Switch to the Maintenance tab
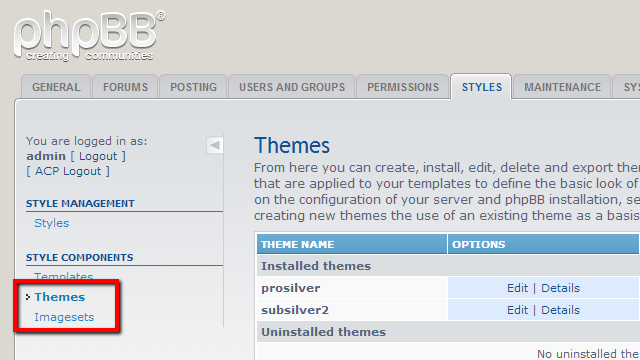The height and width of the screenshot is (360, 640). tap(562, 87)
